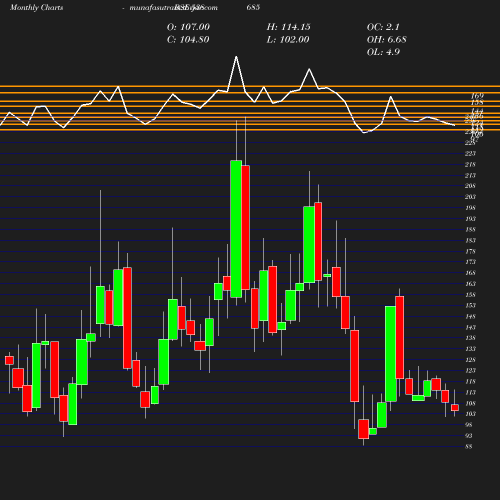Click the '685' number in the header
500x500 pixels.
[x=253, y=7]
